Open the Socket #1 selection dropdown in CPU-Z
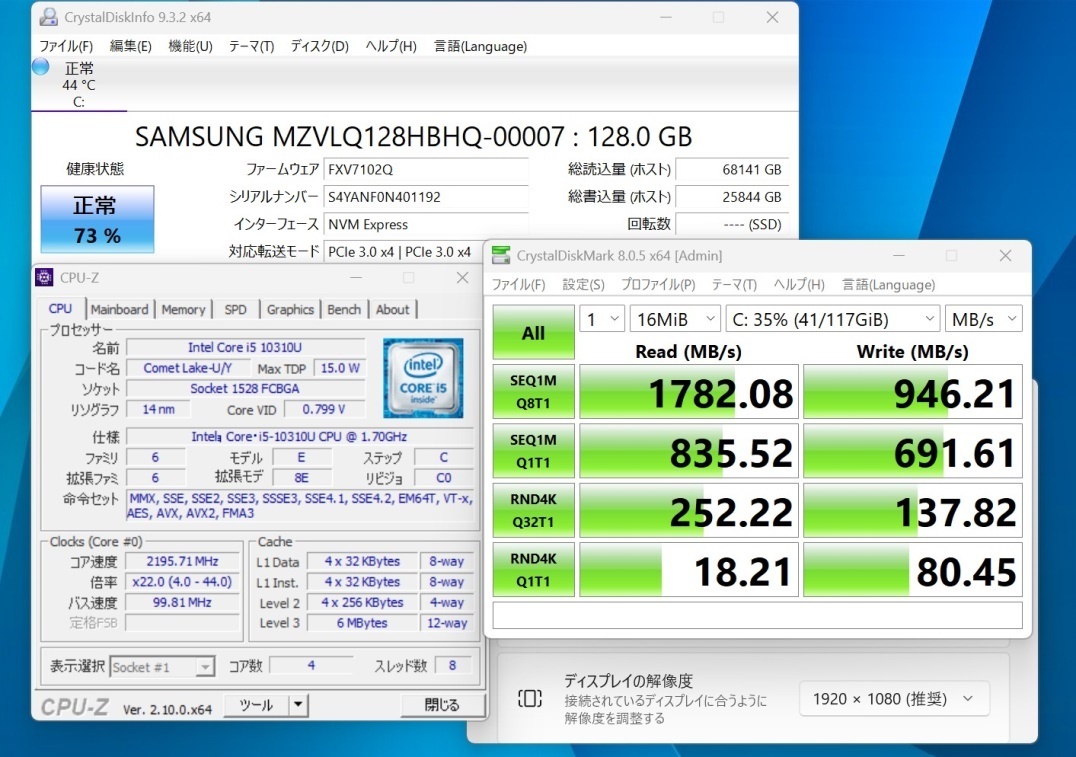 [x=162, y=666]
